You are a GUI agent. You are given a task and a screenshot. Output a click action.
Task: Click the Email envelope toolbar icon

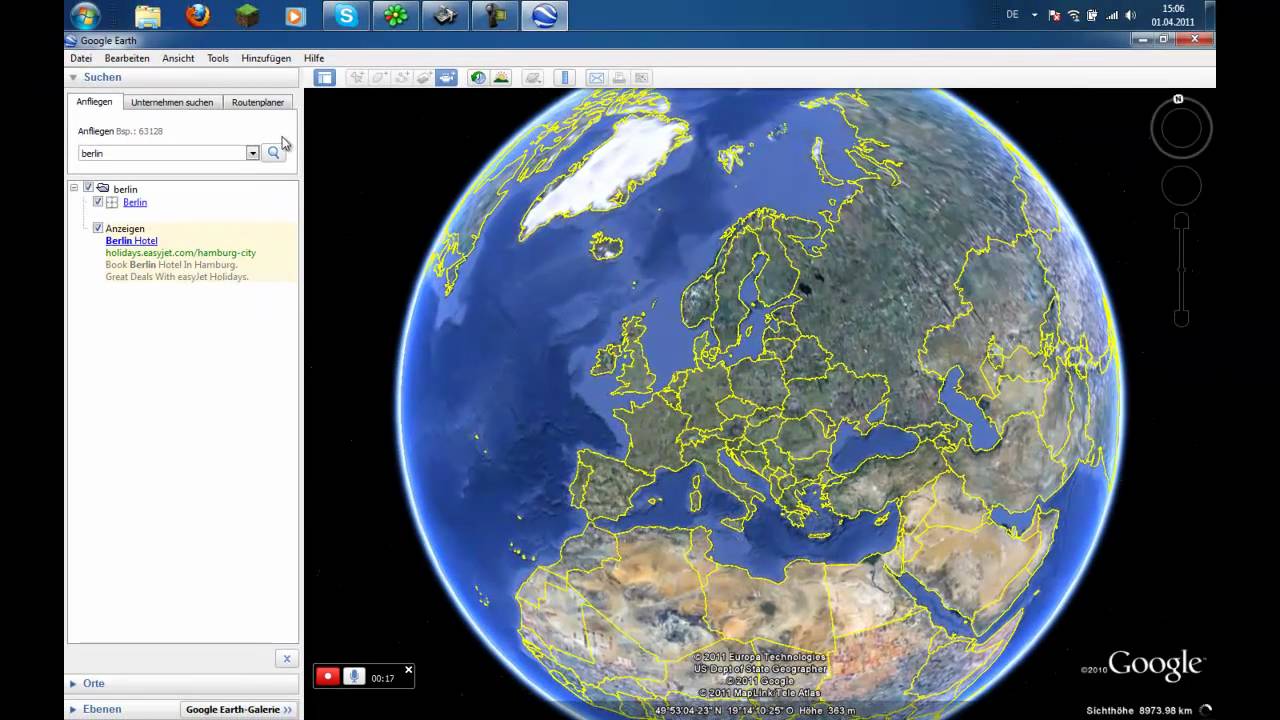596,77
